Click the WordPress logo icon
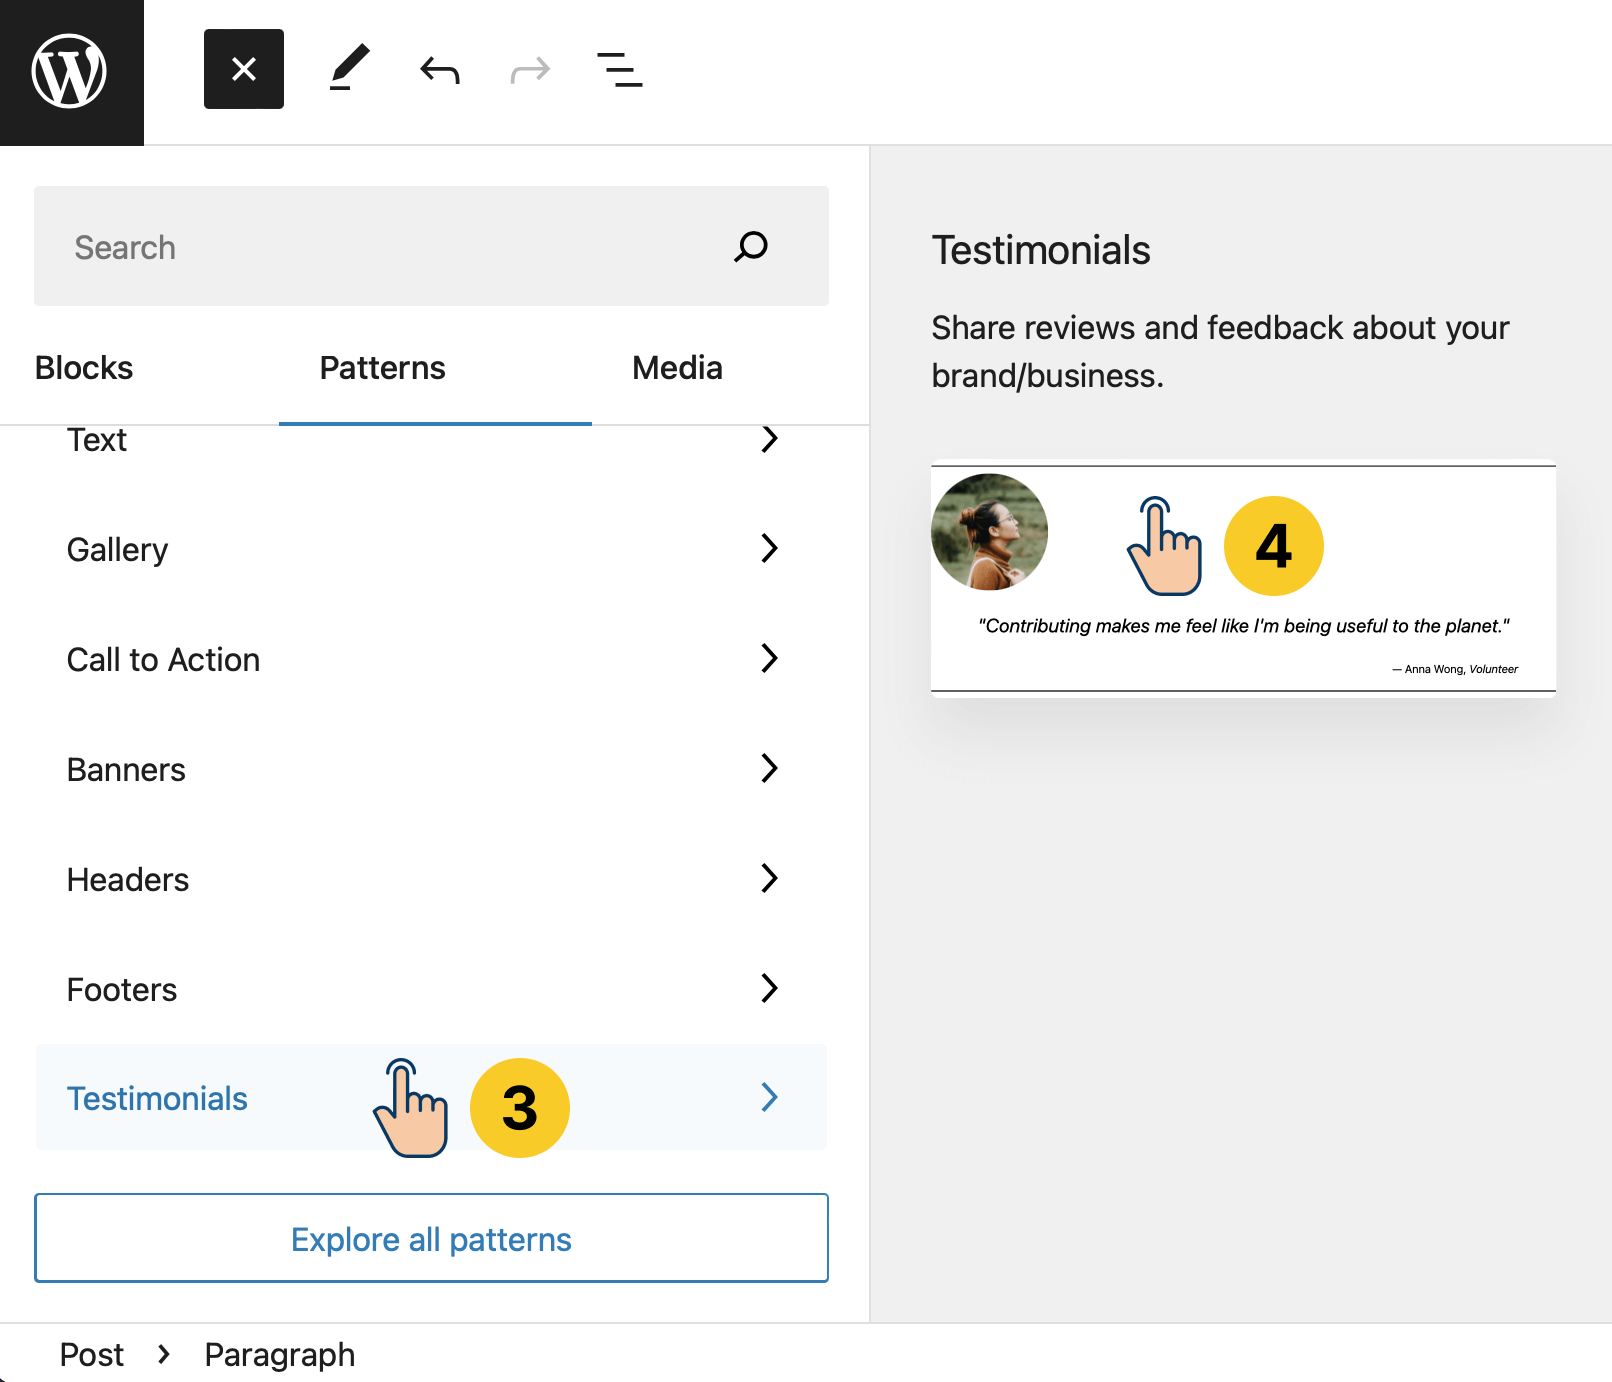 click(70, 71)
